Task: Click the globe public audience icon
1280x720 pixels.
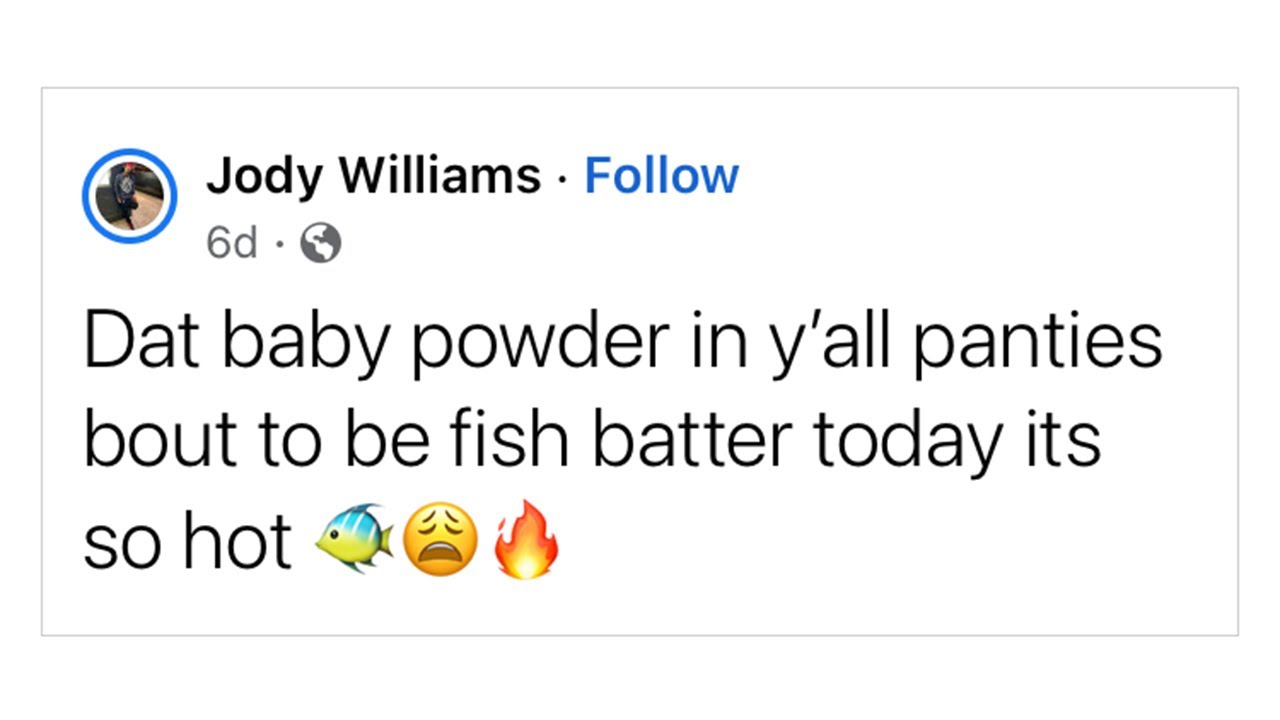Action: (x=321, y=242)
